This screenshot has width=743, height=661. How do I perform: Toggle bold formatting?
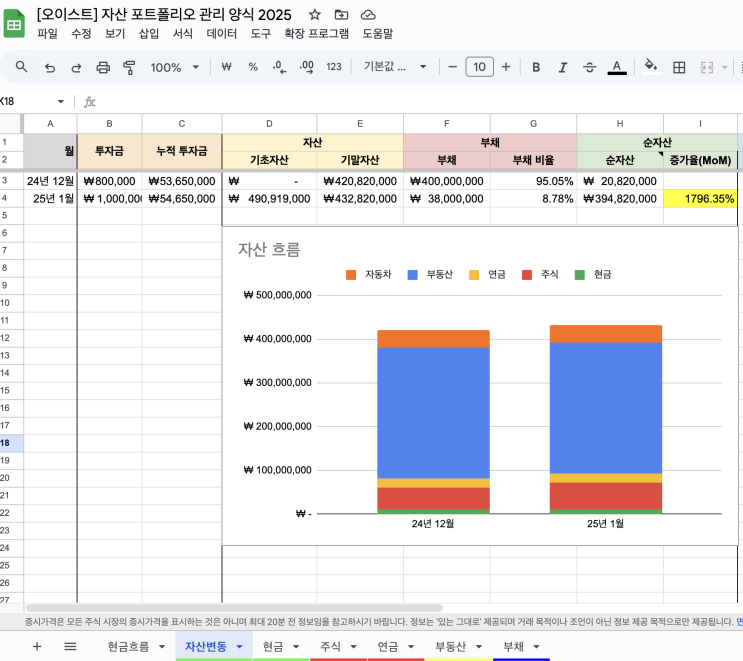pos(536,67)
